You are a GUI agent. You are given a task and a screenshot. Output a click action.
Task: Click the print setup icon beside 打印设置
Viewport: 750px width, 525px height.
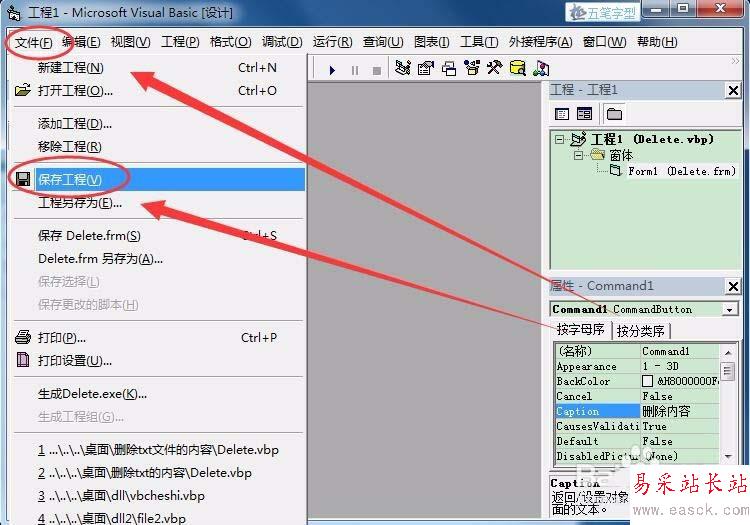[23, 360]
